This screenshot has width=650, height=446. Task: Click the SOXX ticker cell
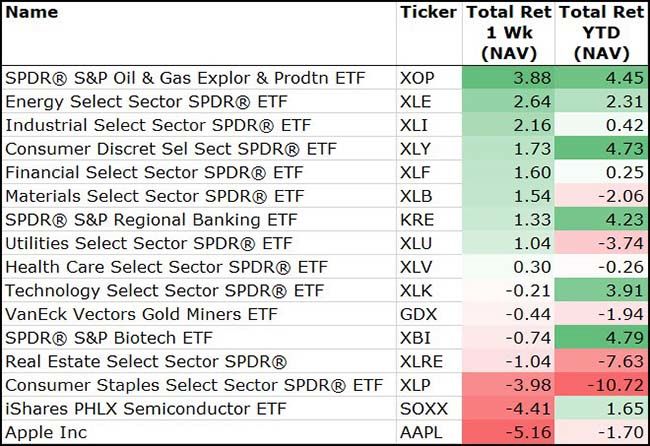coord(424,408)
